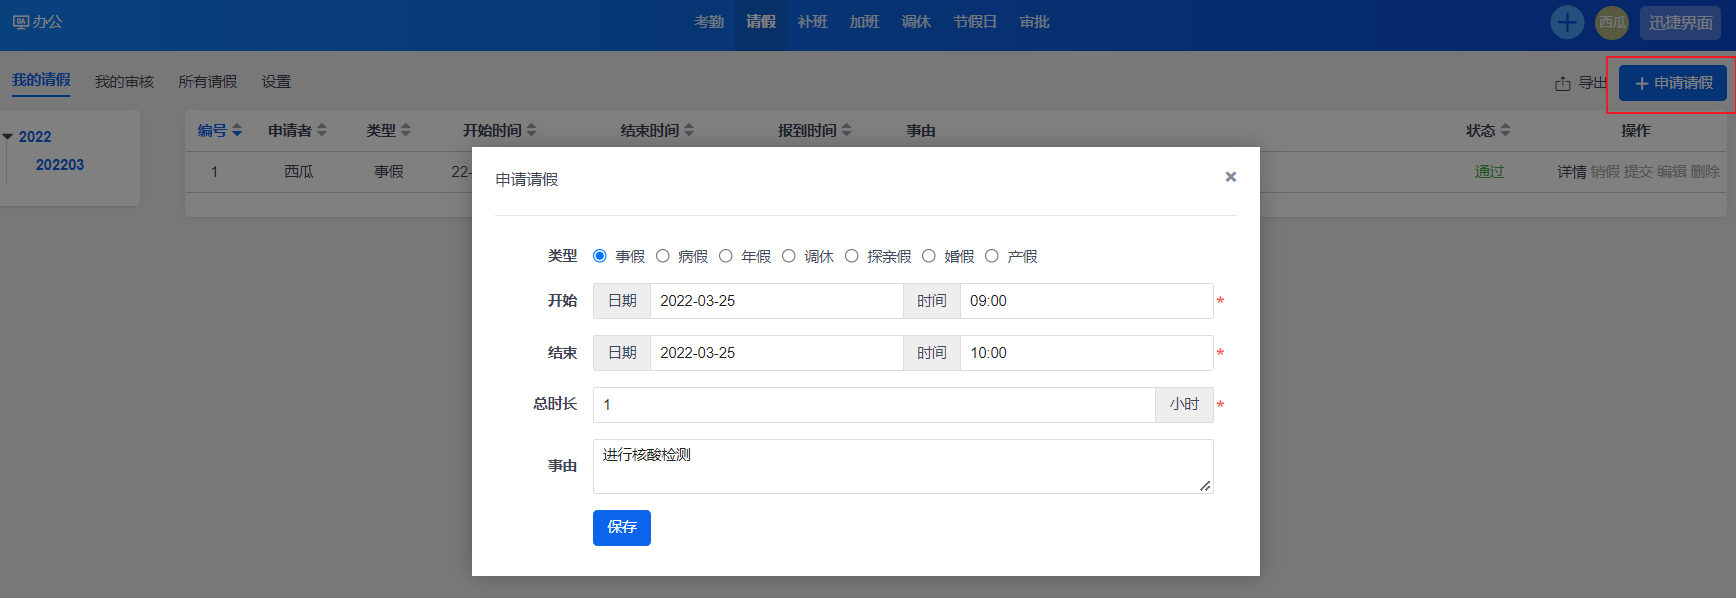Switch to 我的请假 sub-tab
This screenshot has height=598, width=1736.
[x=41, y=80]
